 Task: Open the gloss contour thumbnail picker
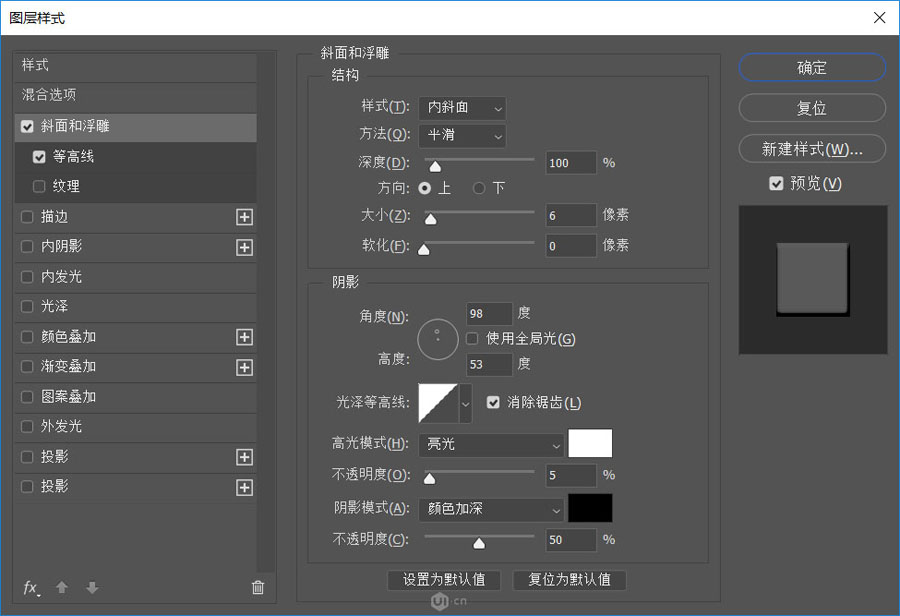click(436, 402)
